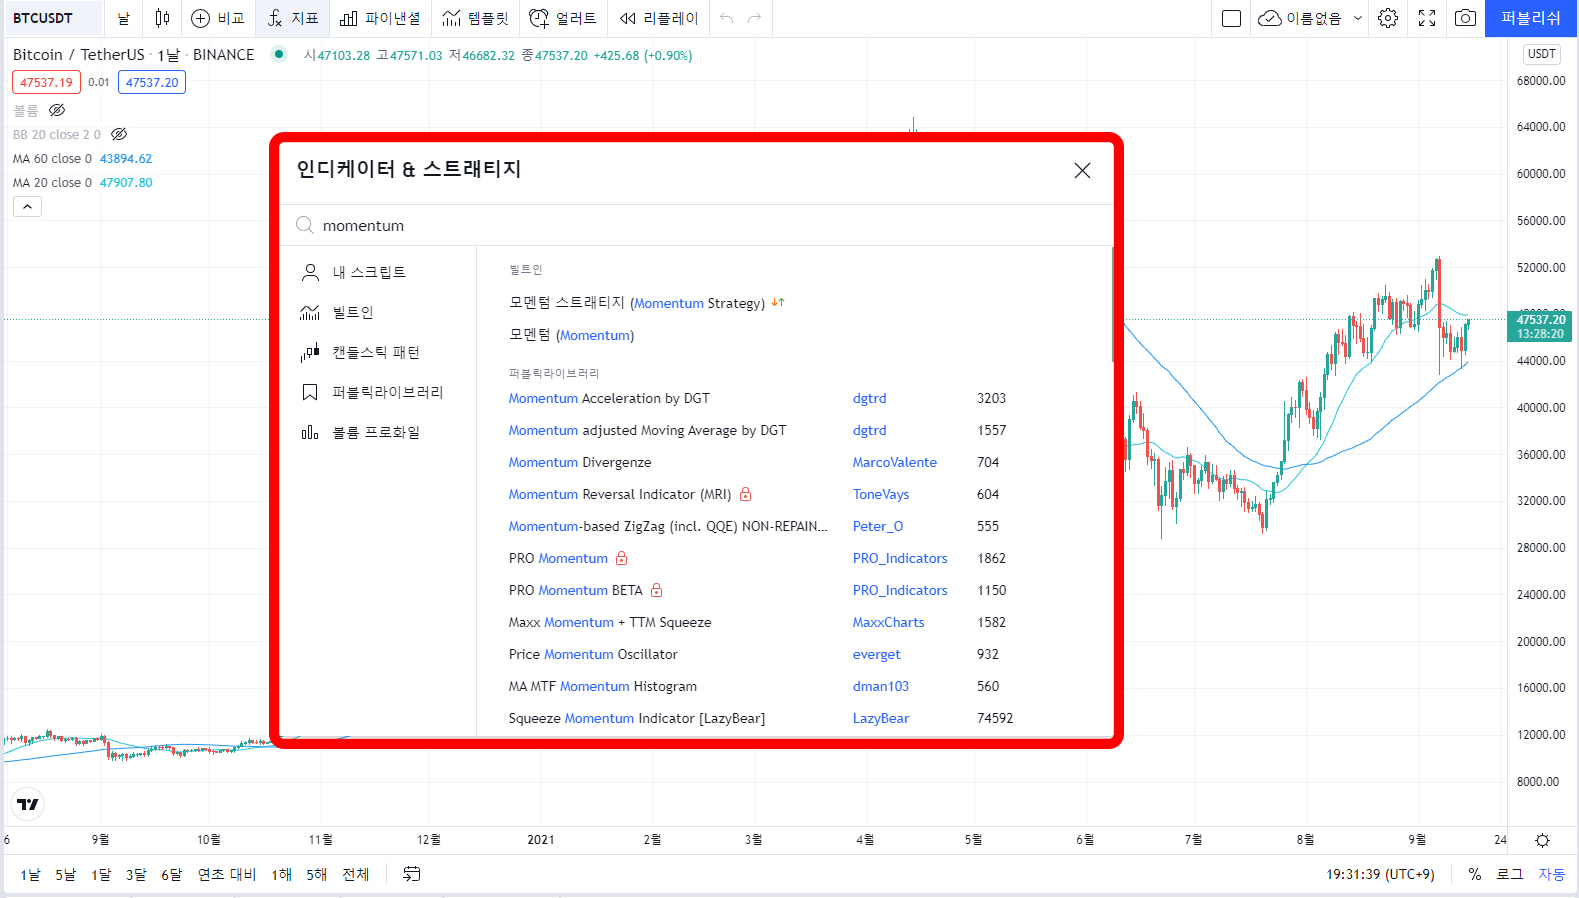1579x898 pixels.
Task: Click the momentum search input field
Action: pos(700,226)
